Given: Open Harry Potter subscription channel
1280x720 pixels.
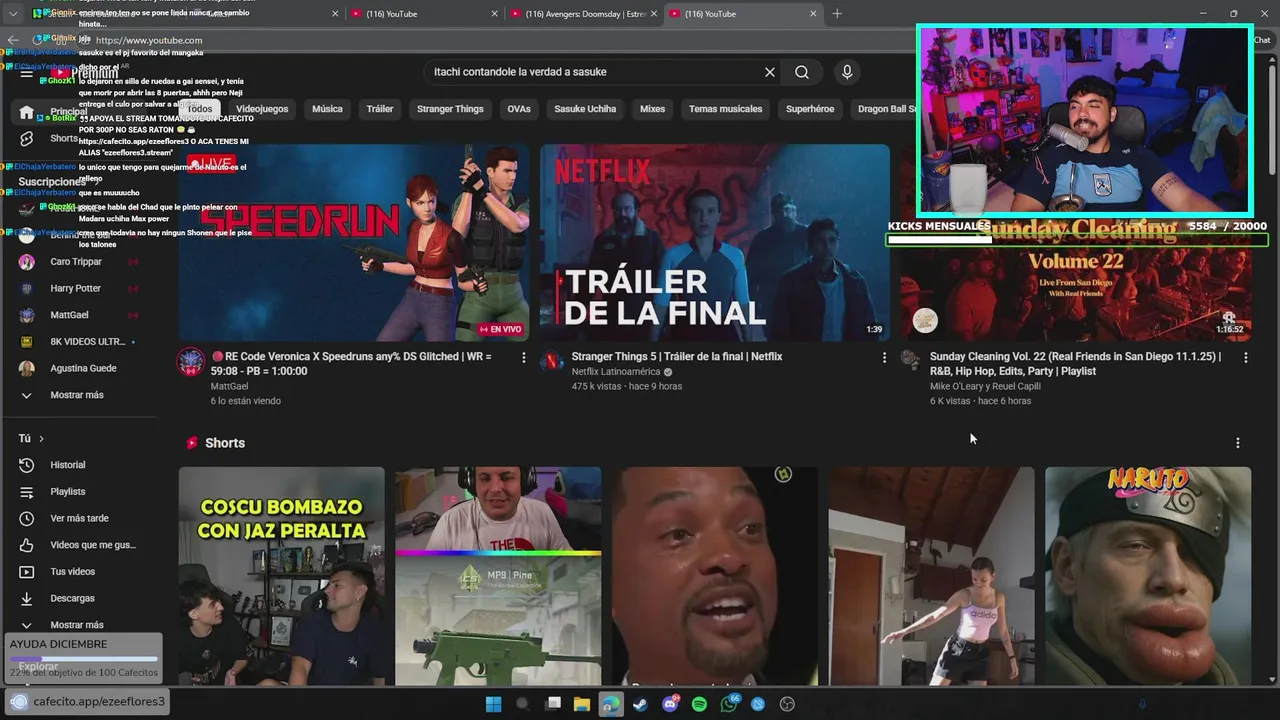Looking at the screenshot, I should click(x=76, y=288).
